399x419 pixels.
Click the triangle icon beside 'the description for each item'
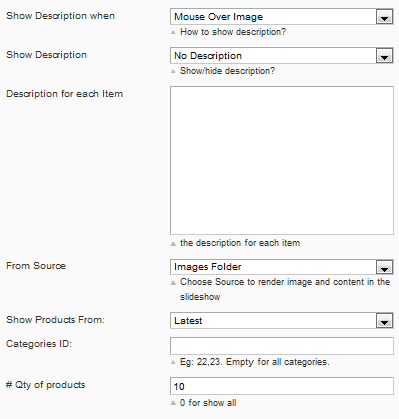pyautogui.click(x=173, y=244)
